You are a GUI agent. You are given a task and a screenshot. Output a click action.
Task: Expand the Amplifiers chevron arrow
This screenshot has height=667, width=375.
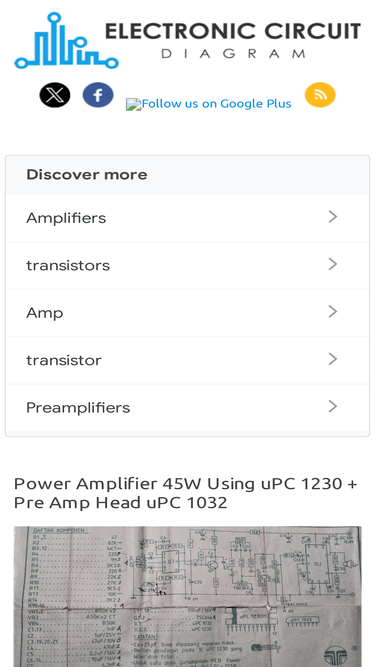pos(333,217)
